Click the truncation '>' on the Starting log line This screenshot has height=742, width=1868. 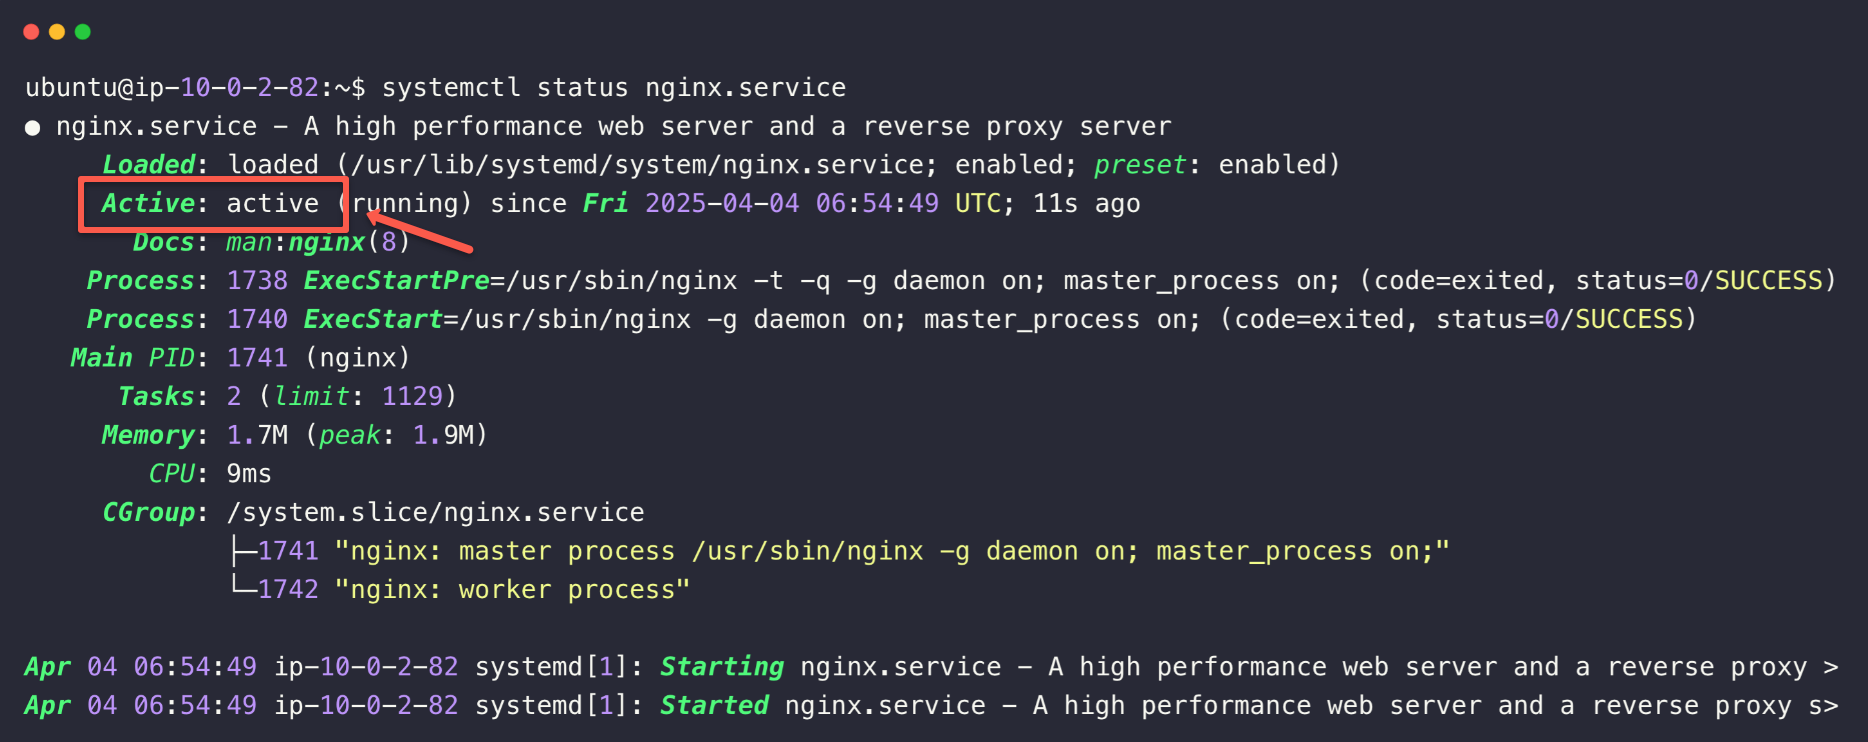[1831, 668]
